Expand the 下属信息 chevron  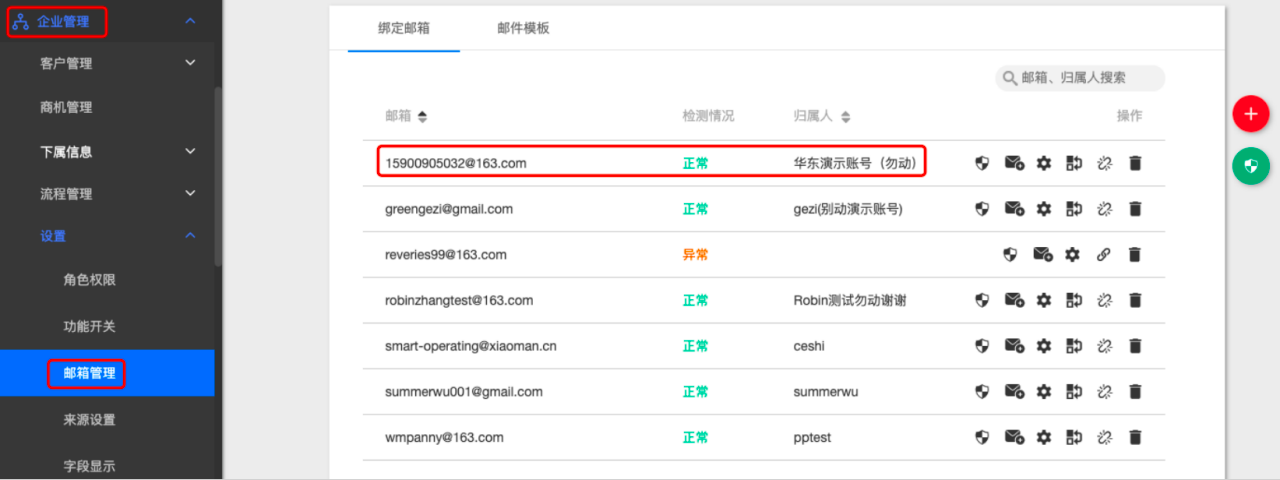point(190,152)
